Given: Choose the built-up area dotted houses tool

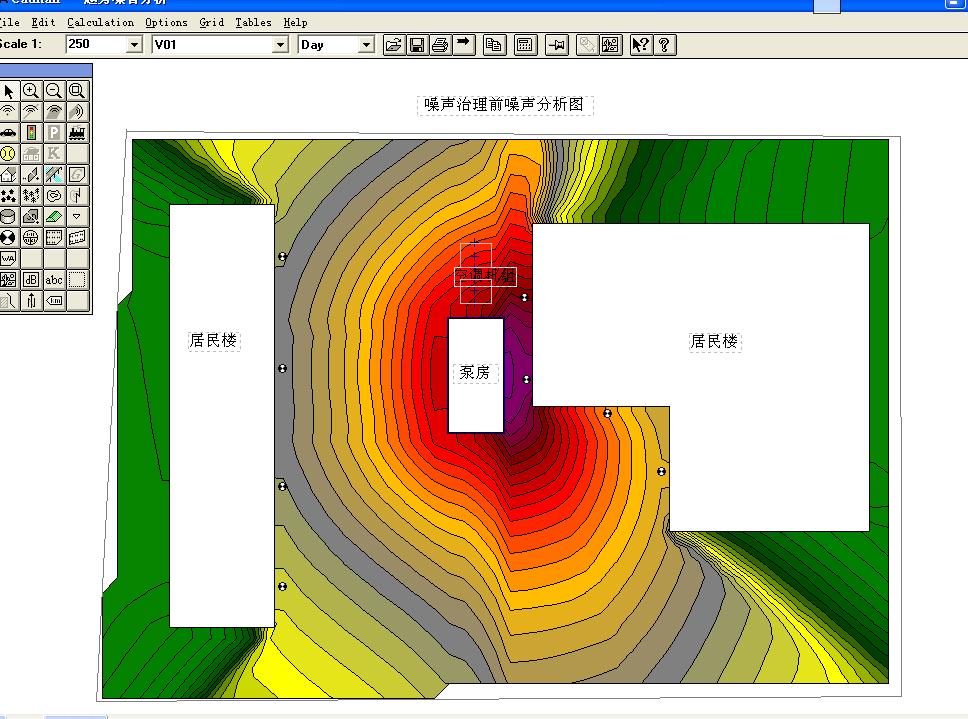Looking at the screenshot, I should point(9,196).
